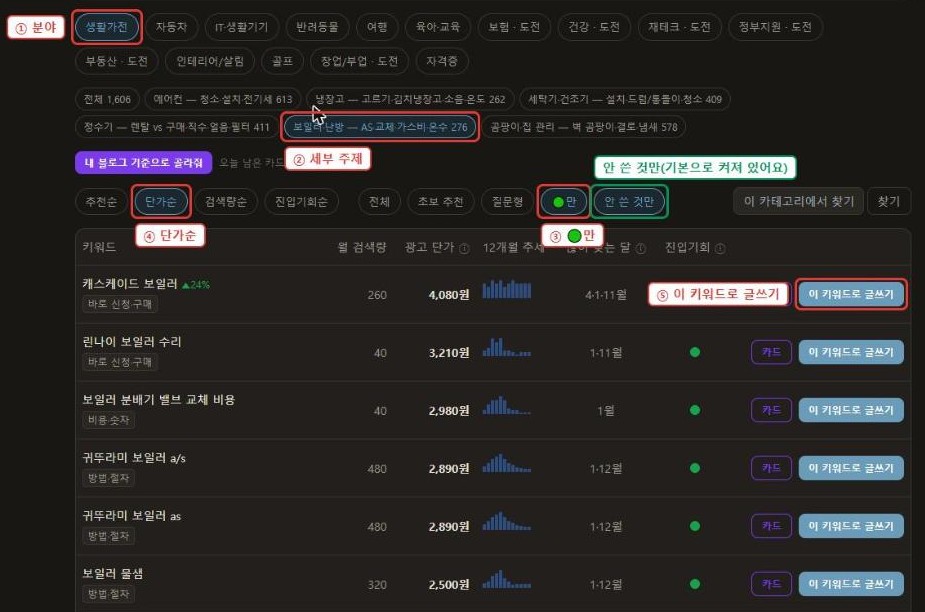The height and width of the screenshot is (612, 925).
Task: Toggle the 안 쓴 것만 filter
Action: coord(629,202)
